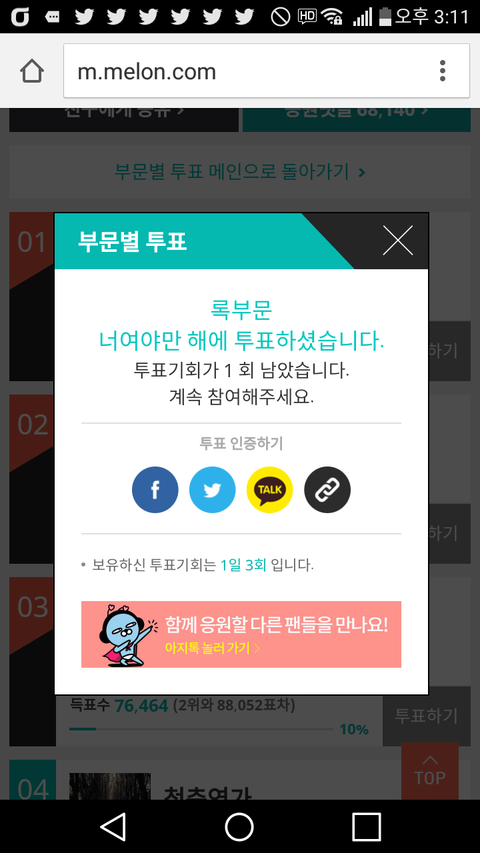This screenshot has height=853, width=480.
Task: Tap the browser home icon
Action: [x=32, y=71]
